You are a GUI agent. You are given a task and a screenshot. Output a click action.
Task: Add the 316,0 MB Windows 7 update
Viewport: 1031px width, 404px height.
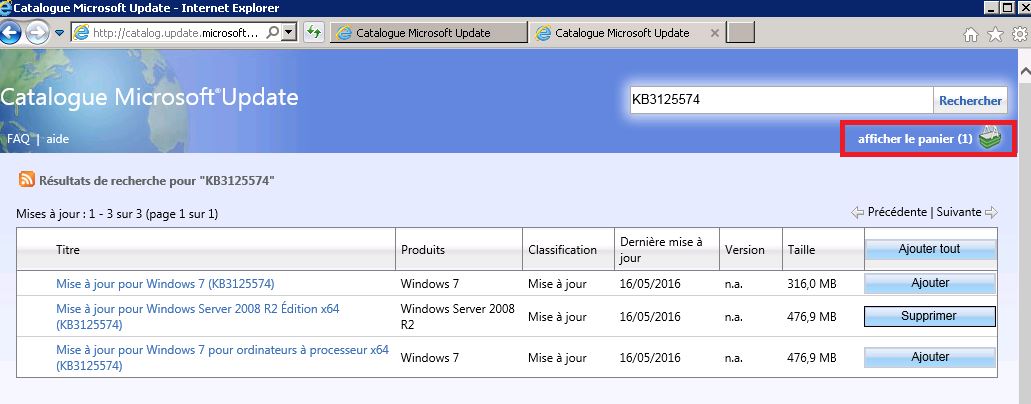(x=930, y=283)
